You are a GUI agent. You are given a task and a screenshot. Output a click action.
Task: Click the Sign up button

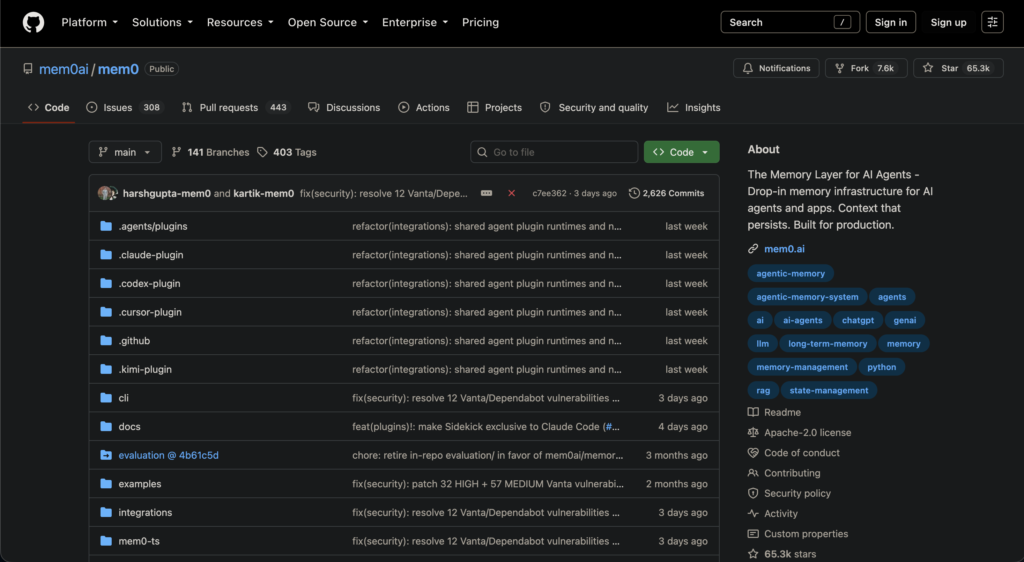tap(948, 22)
